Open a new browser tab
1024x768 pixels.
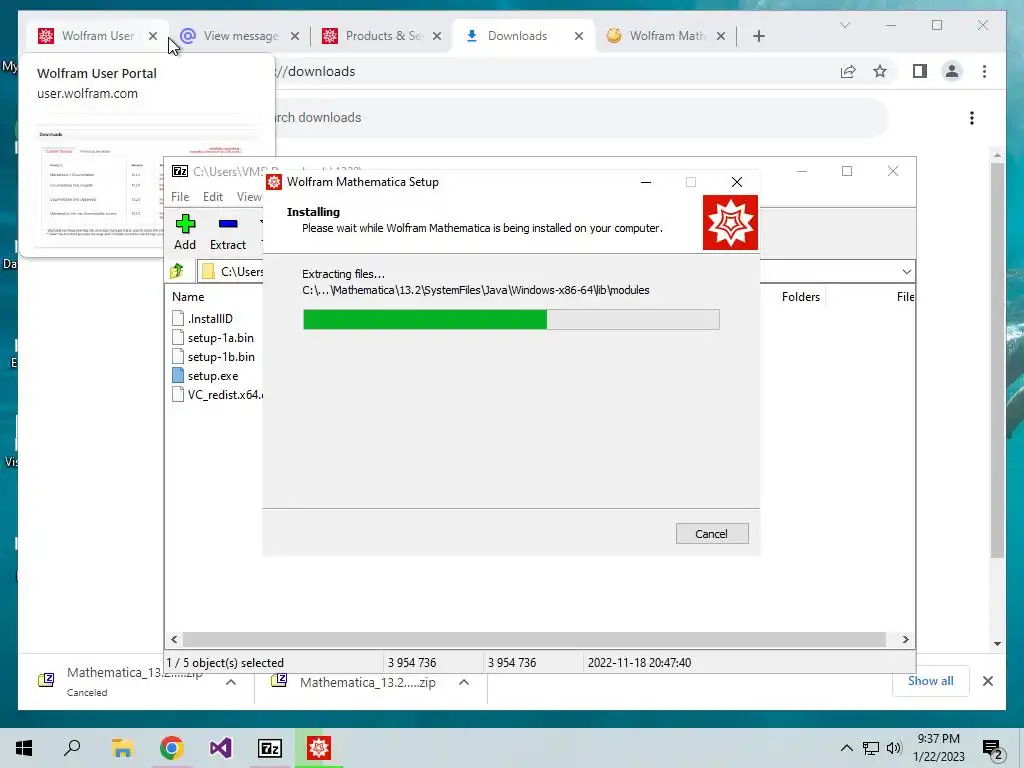pyautogui.click(x=758, y=36)
